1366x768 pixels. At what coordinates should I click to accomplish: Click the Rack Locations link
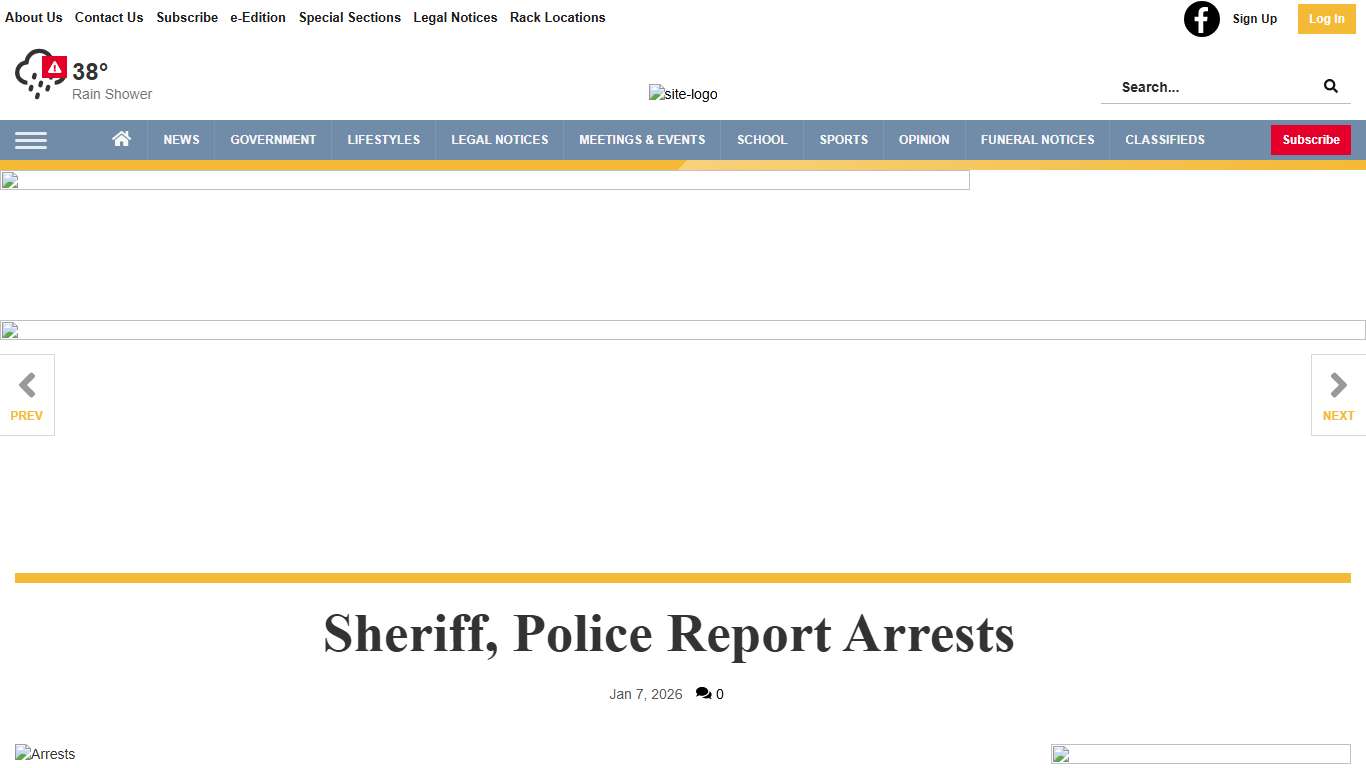557,17
